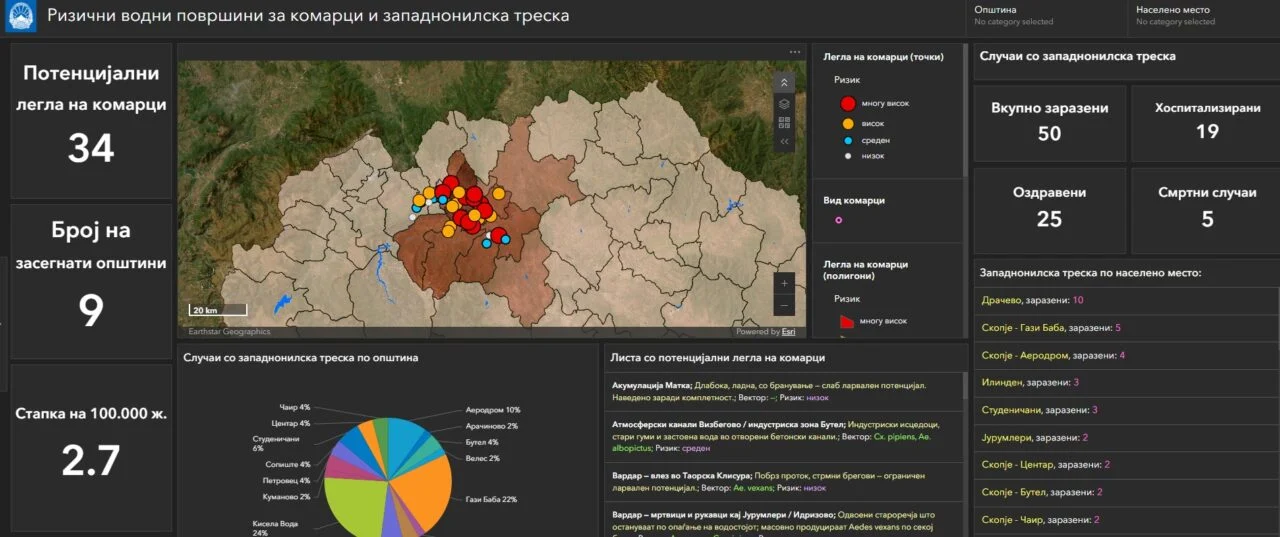Click the coat-of-arms logo in the header
This screenshot has height=537, width=1280.
pos(20,16)
